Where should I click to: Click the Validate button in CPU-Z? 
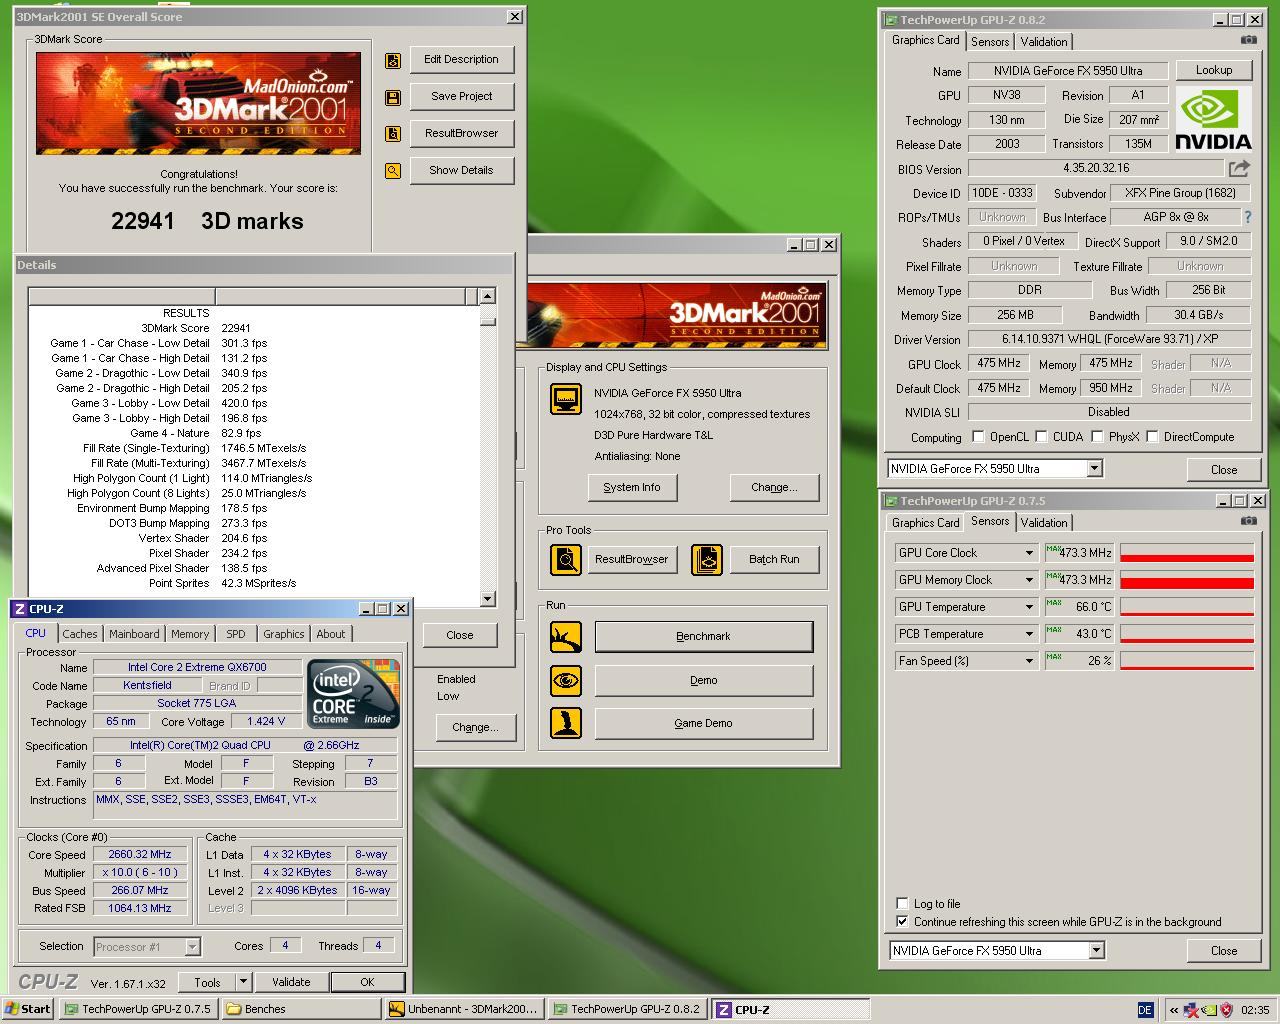[x=291, y=982]
